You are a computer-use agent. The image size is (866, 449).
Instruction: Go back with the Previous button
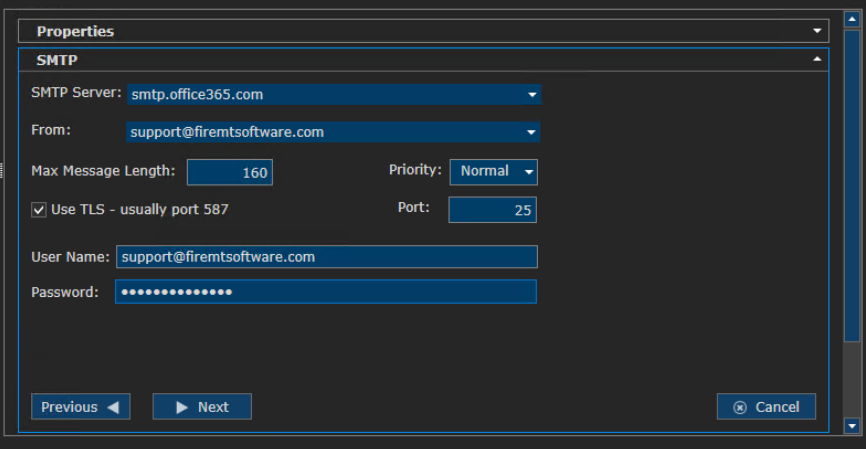81,406
